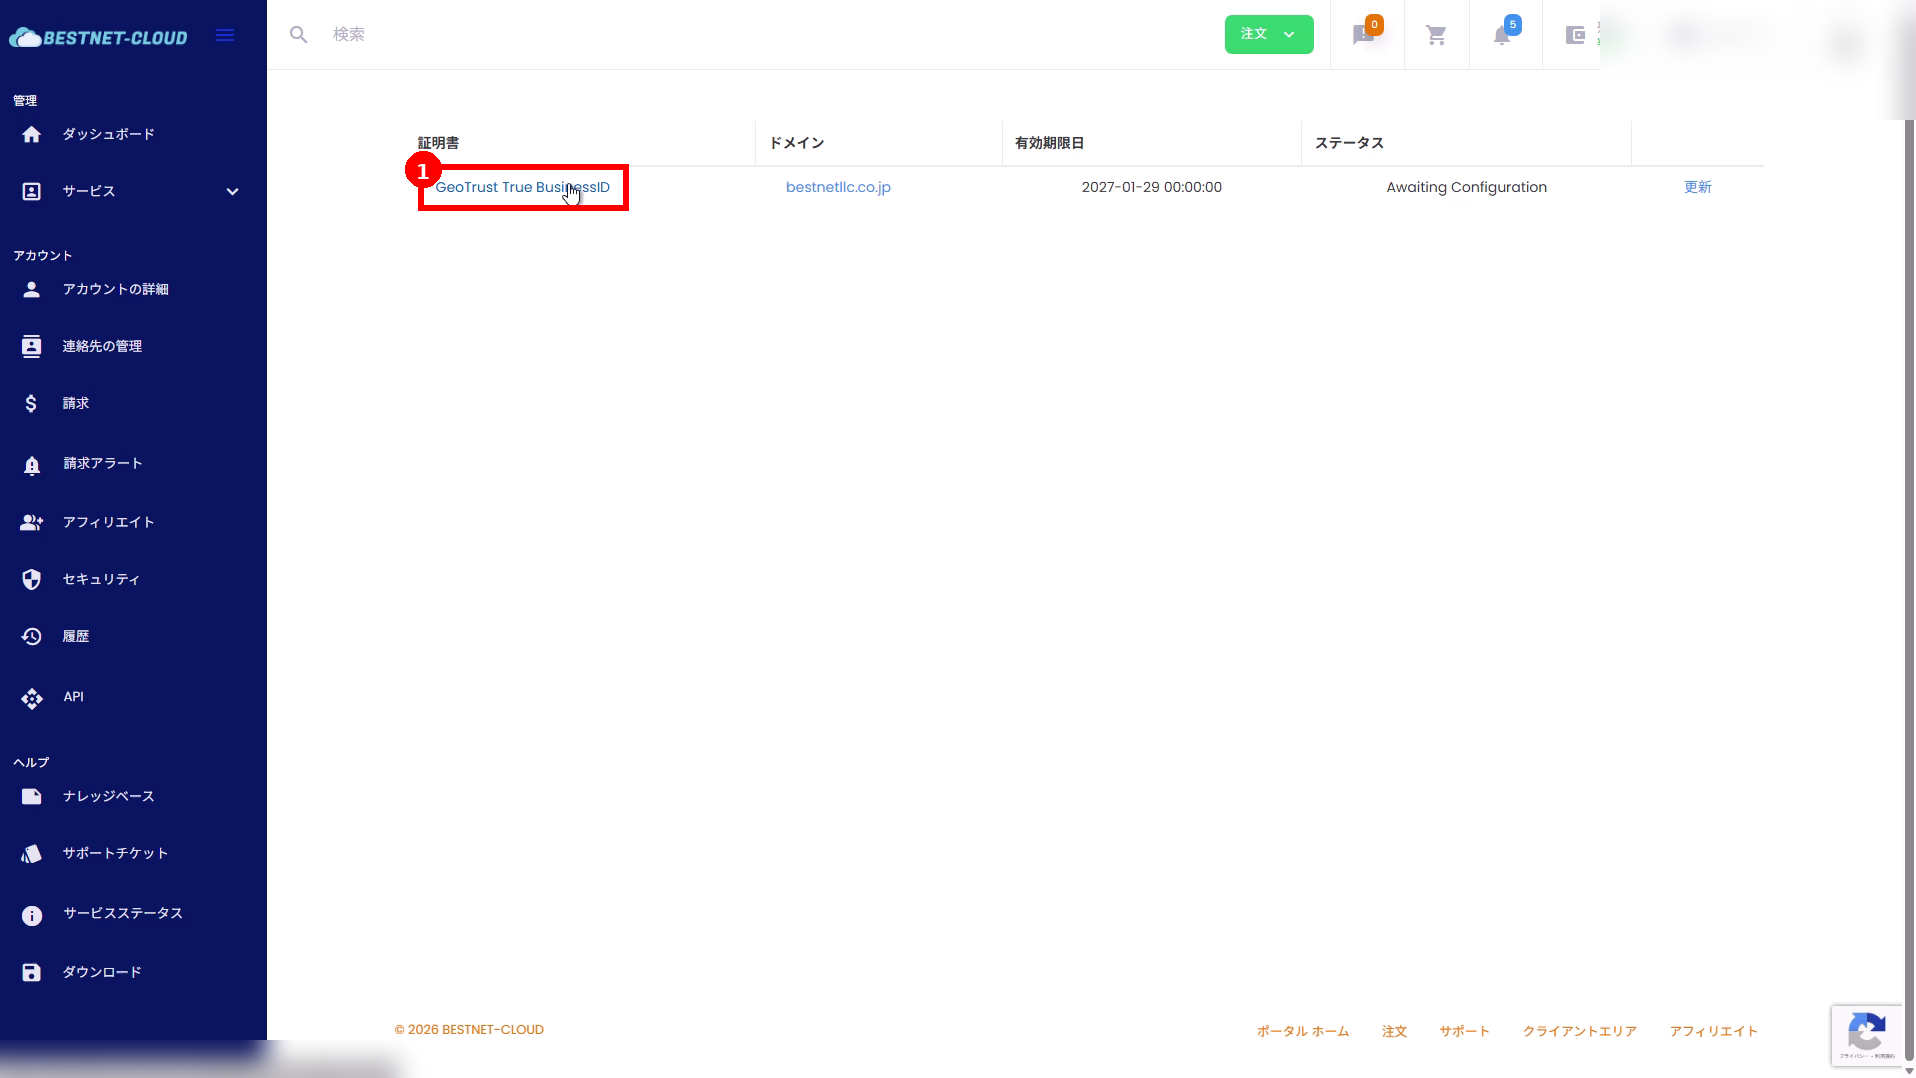The image size is (1916, 1078).
Task: Click the 更新 renew link
Action: [1697, 187]
